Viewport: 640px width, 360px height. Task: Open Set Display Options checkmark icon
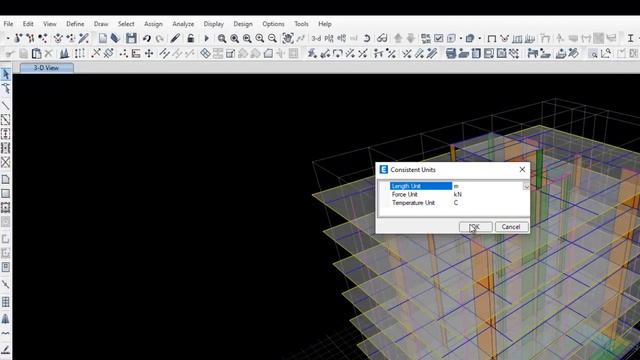[x=438, y=38]
